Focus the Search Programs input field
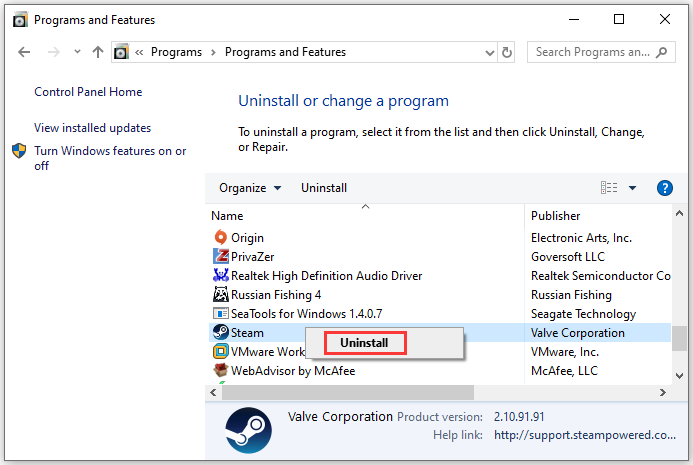The height and width of the screenshot is (465, 693). (592, 52)
